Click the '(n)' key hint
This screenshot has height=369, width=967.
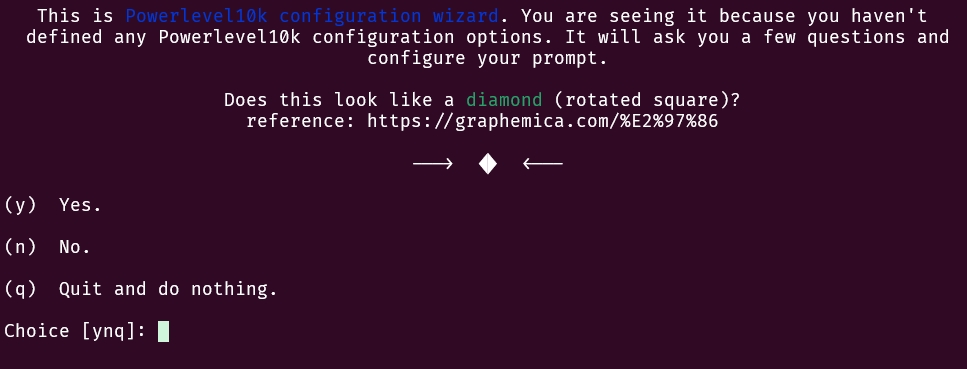tap(20, 247)
